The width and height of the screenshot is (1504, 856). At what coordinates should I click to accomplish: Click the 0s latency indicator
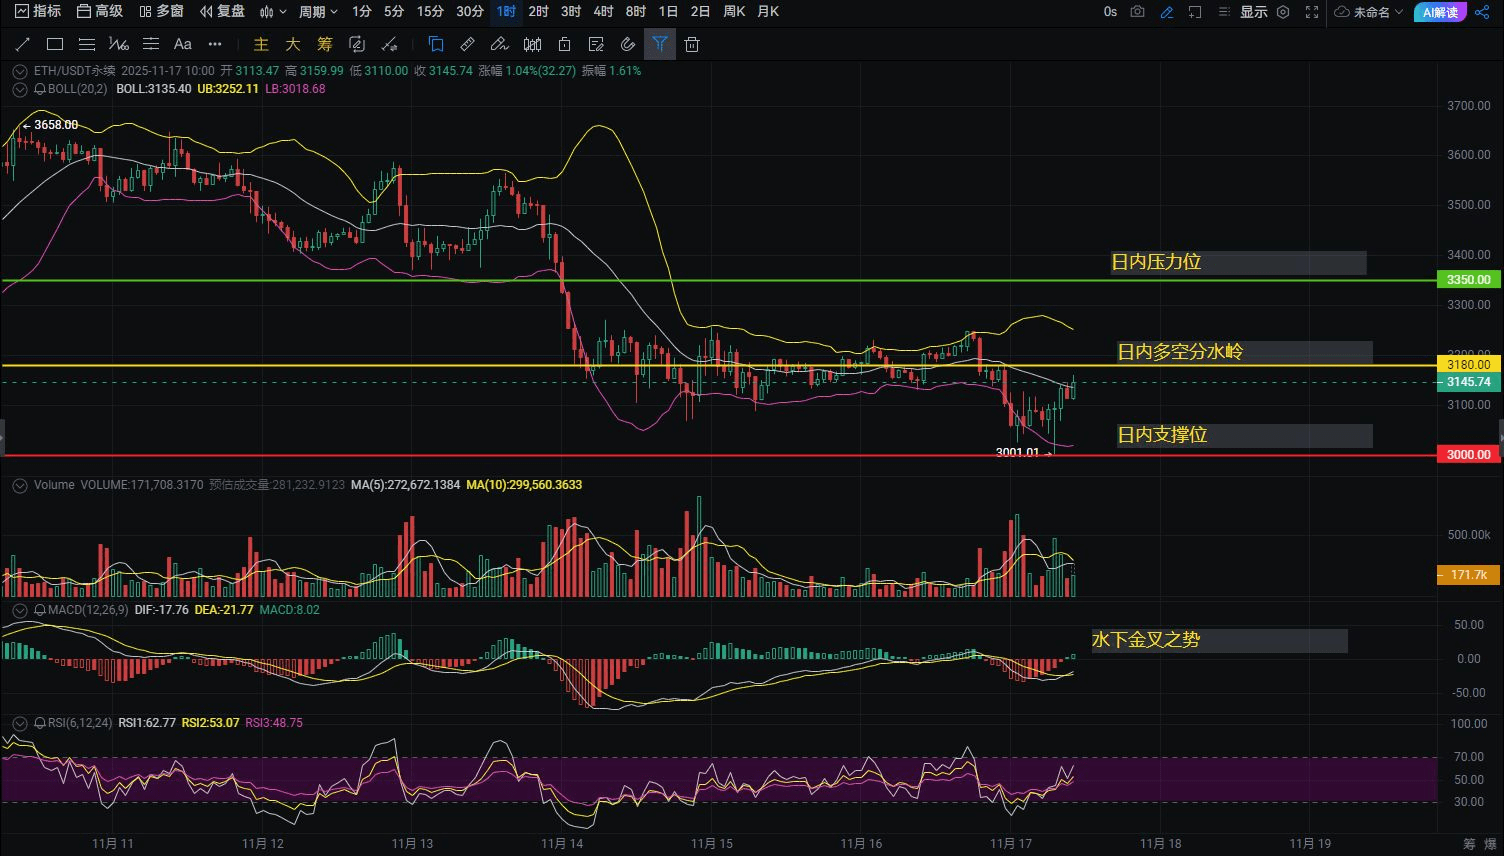coord(1110,12)
